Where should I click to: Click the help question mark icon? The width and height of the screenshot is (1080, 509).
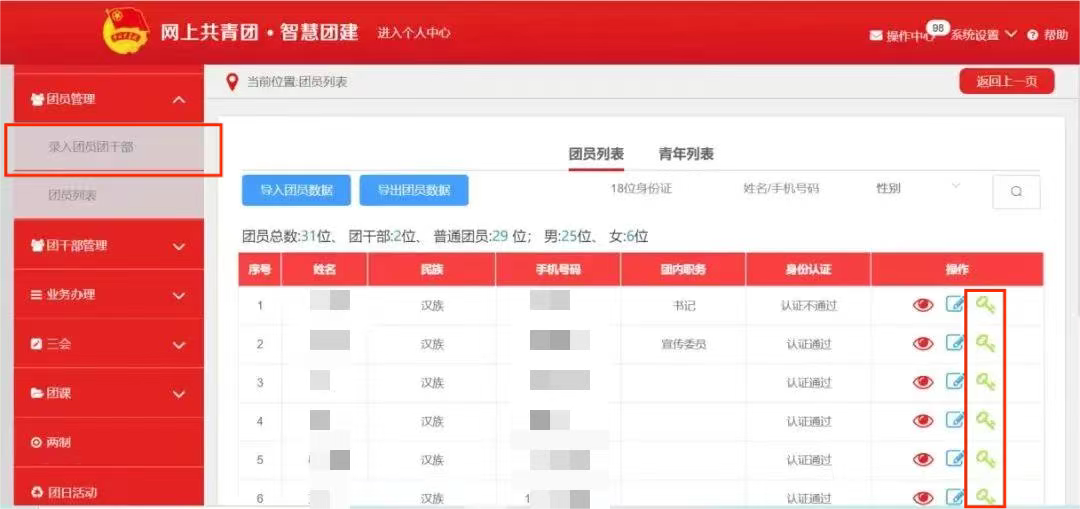click(1032, 35)
